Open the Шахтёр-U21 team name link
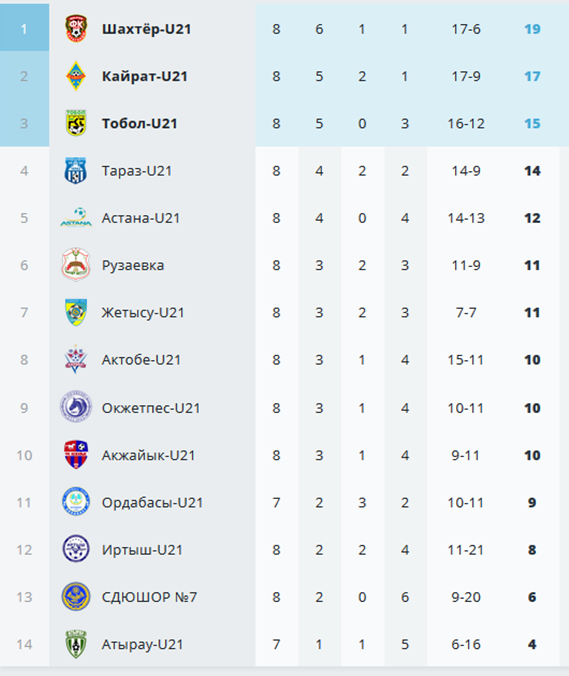Screen dimensions: 569x676 pos(146,29)
